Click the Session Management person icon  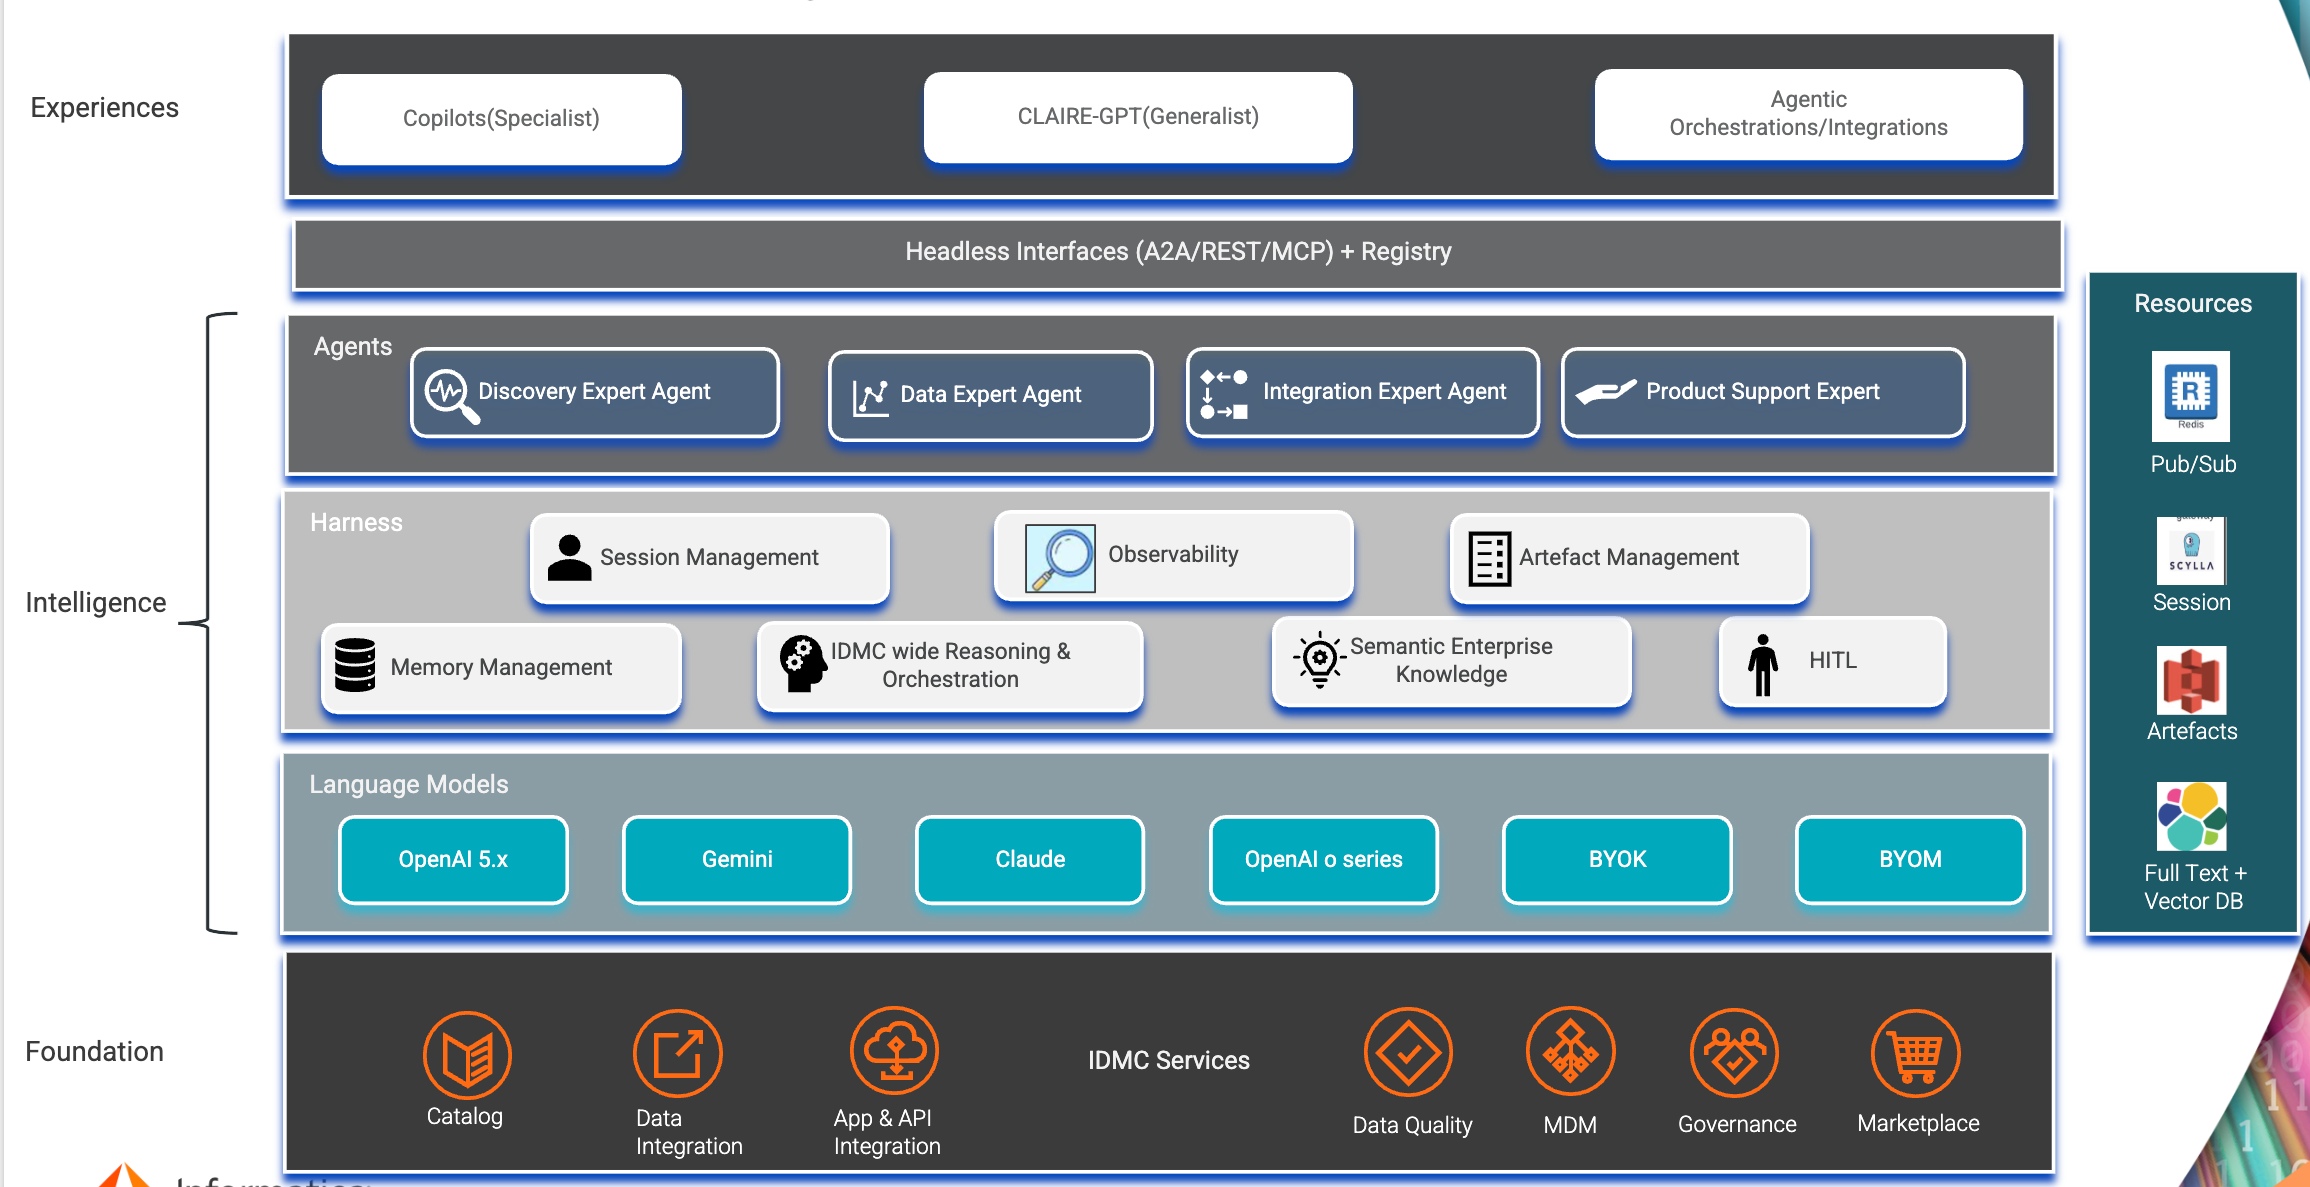click(569, 557)
